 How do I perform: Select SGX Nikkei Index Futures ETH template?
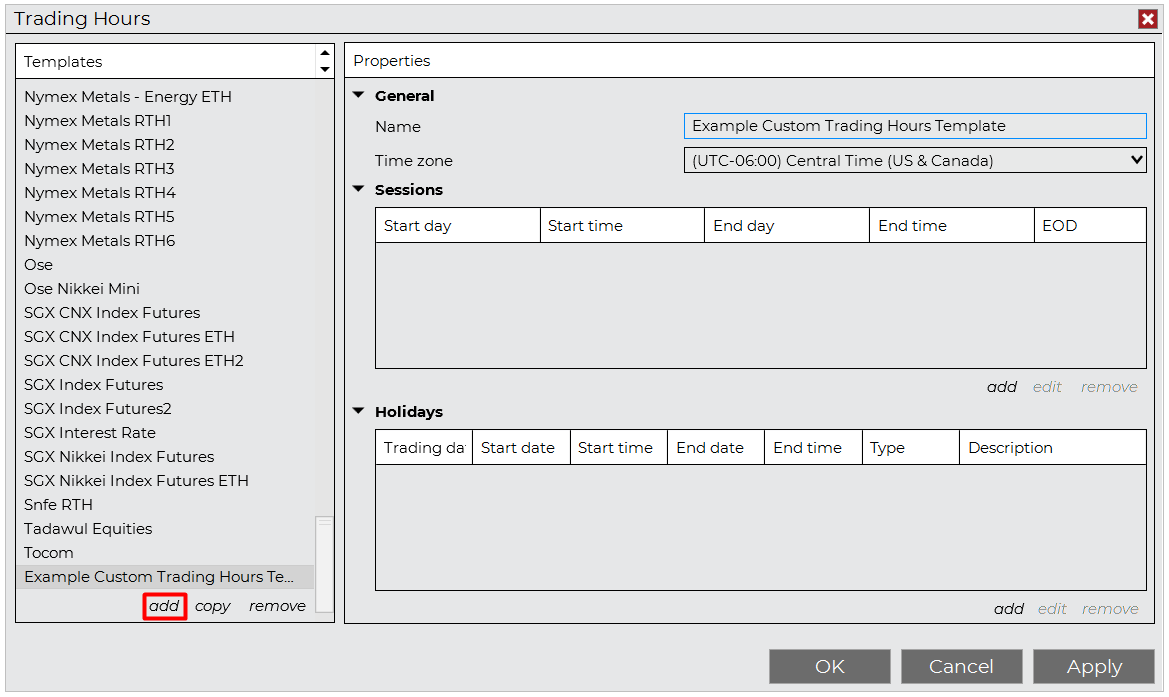[136, 481]
